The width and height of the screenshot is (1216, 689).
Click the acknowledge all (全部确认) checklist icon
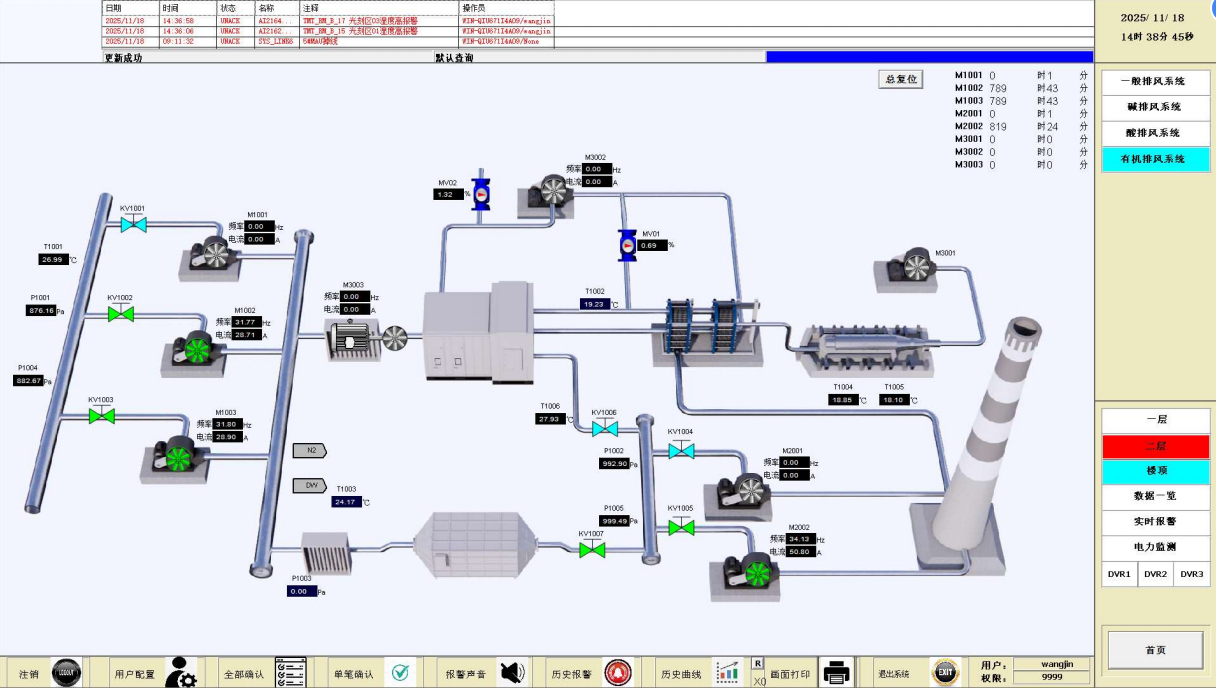coord(290,673)
